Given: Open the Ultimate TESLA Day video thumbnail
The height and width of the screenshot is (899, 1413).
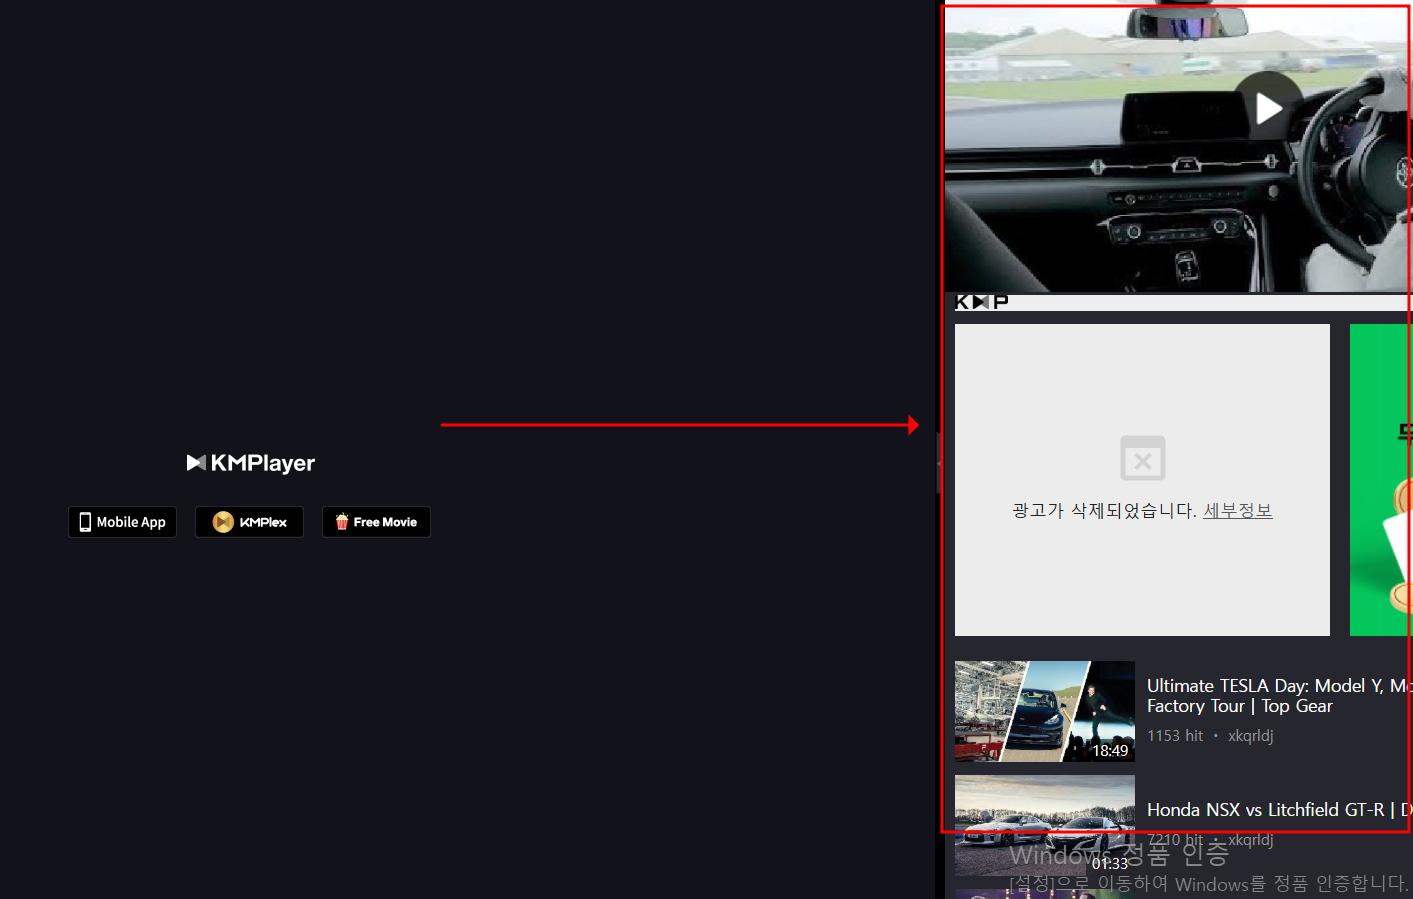Looking at the screenshot, I should 1045,711.
